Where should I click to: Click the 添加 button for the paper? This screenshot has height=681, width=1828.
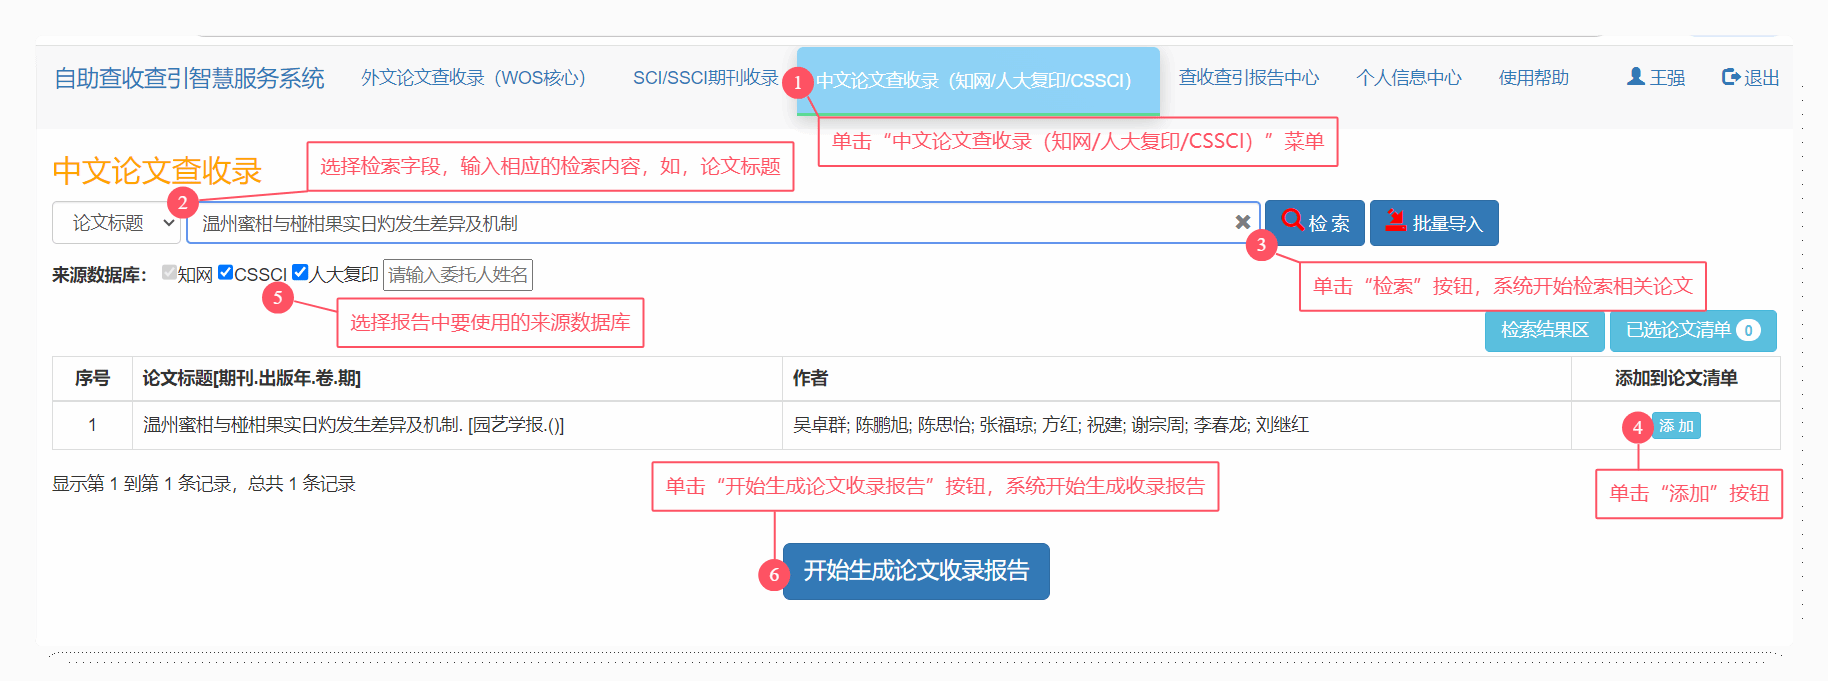click(x=1677, y=426)
